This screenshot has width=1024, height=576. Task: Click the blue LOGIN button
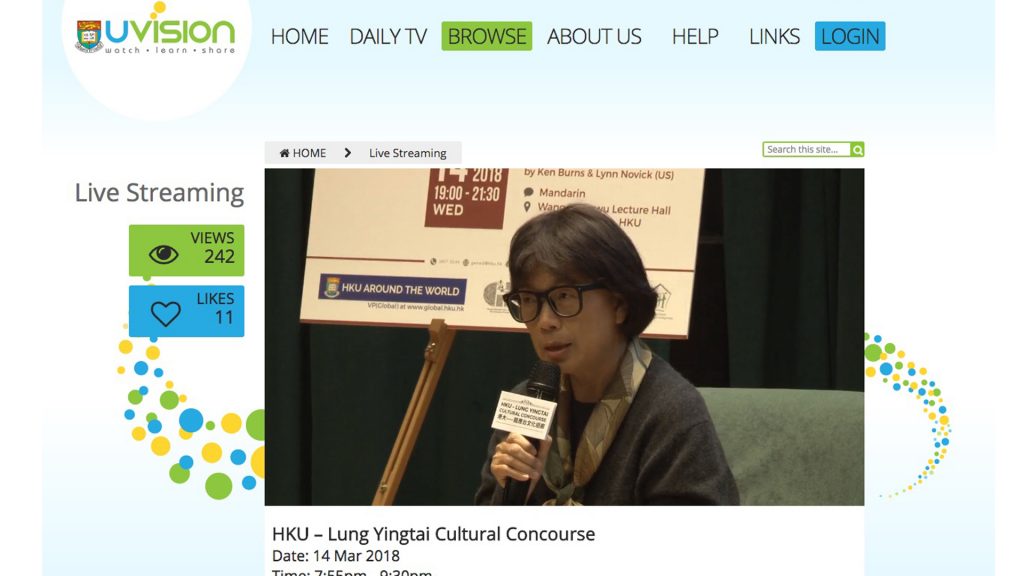pyautogui.click(x=850, y=36)
